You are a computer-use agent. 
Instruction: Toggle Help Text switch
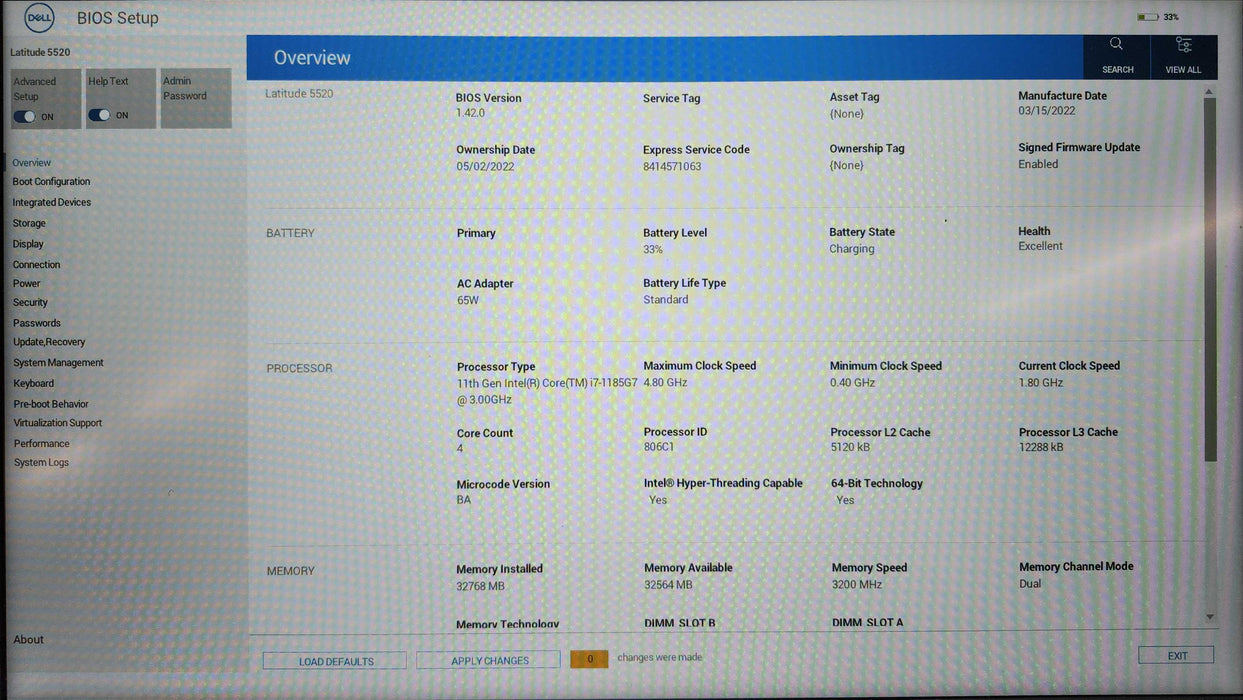99,115
